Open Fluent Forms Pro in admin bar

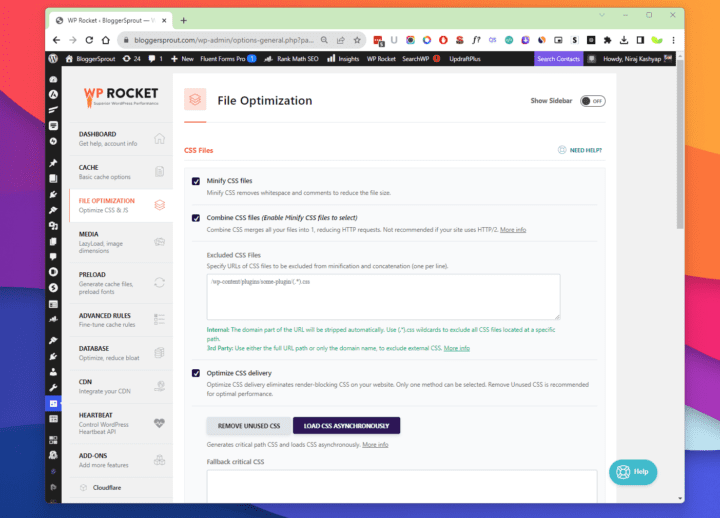pyautogui.click(x=228, y=59)
